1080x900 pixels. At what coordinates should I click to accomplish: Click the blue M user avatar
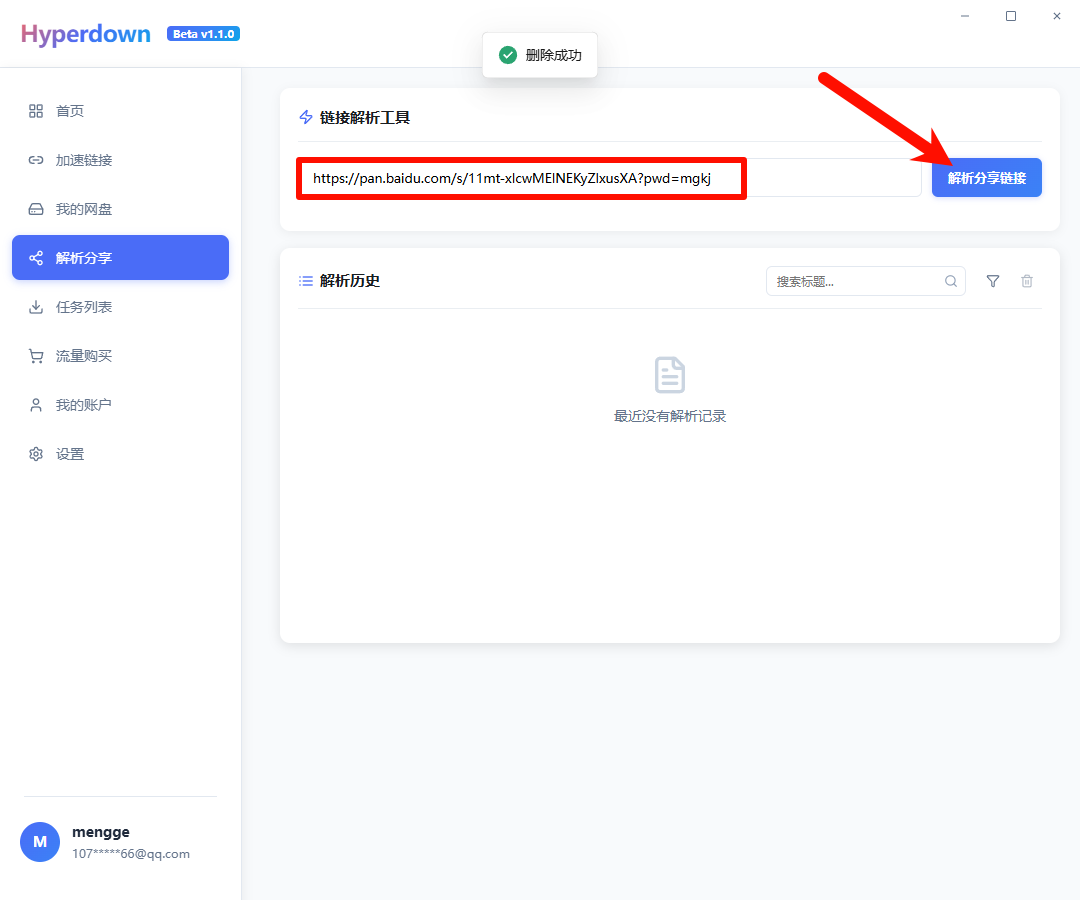click(40, 842)
